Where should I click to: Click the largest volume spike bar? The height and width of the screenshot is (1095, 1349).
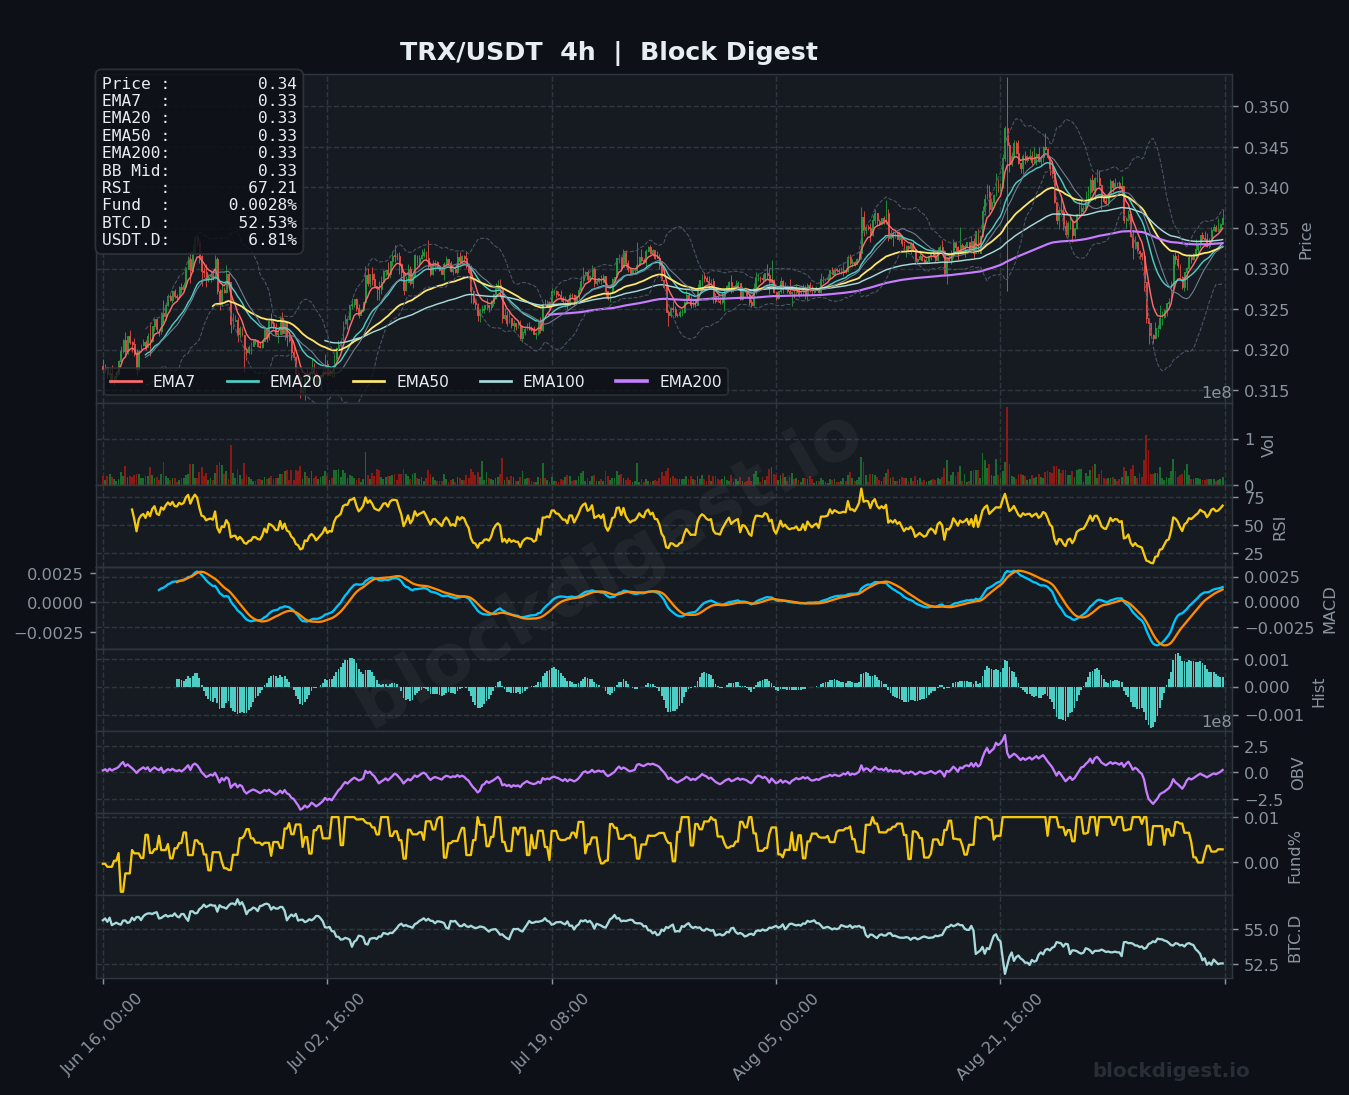click(x=1007, y=446)
